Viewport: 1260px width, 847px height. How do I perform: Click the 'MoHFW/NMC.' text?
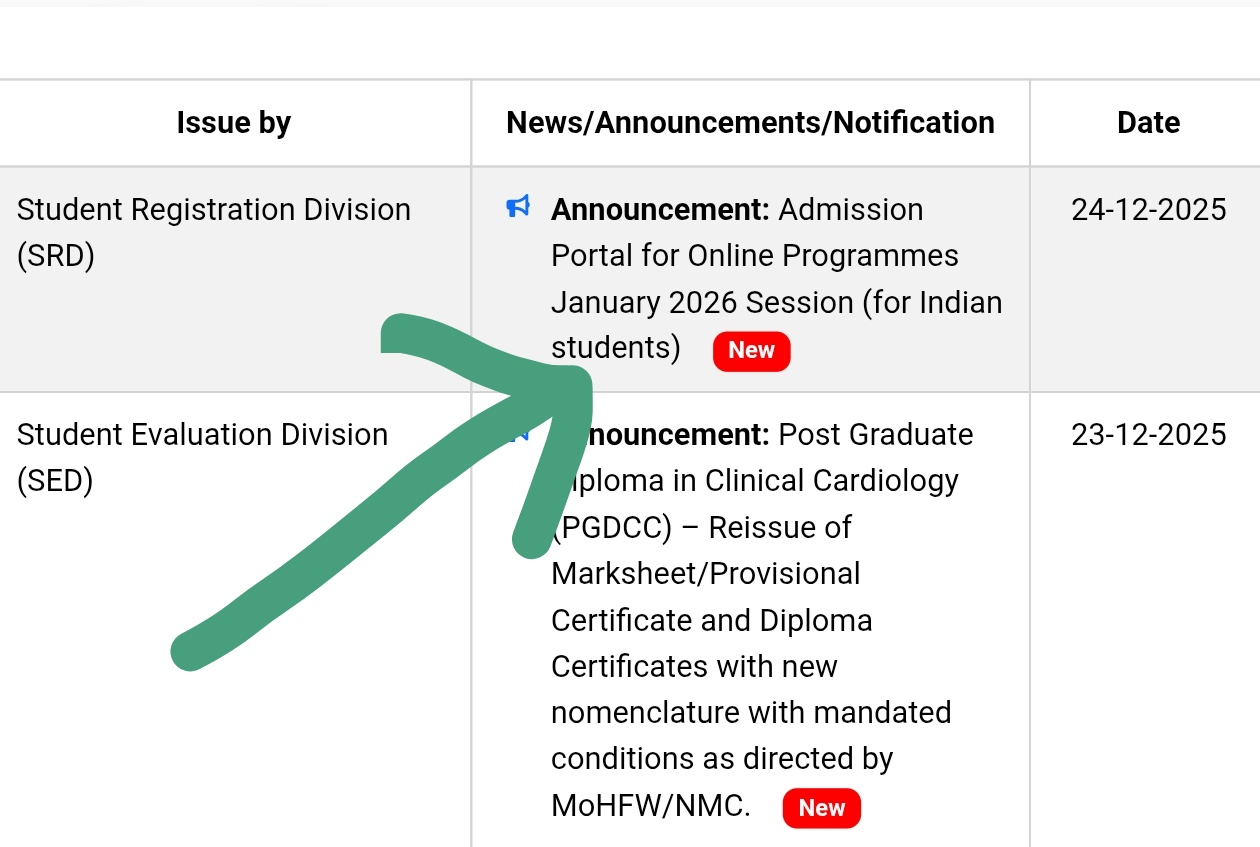[x=650, y=806]
